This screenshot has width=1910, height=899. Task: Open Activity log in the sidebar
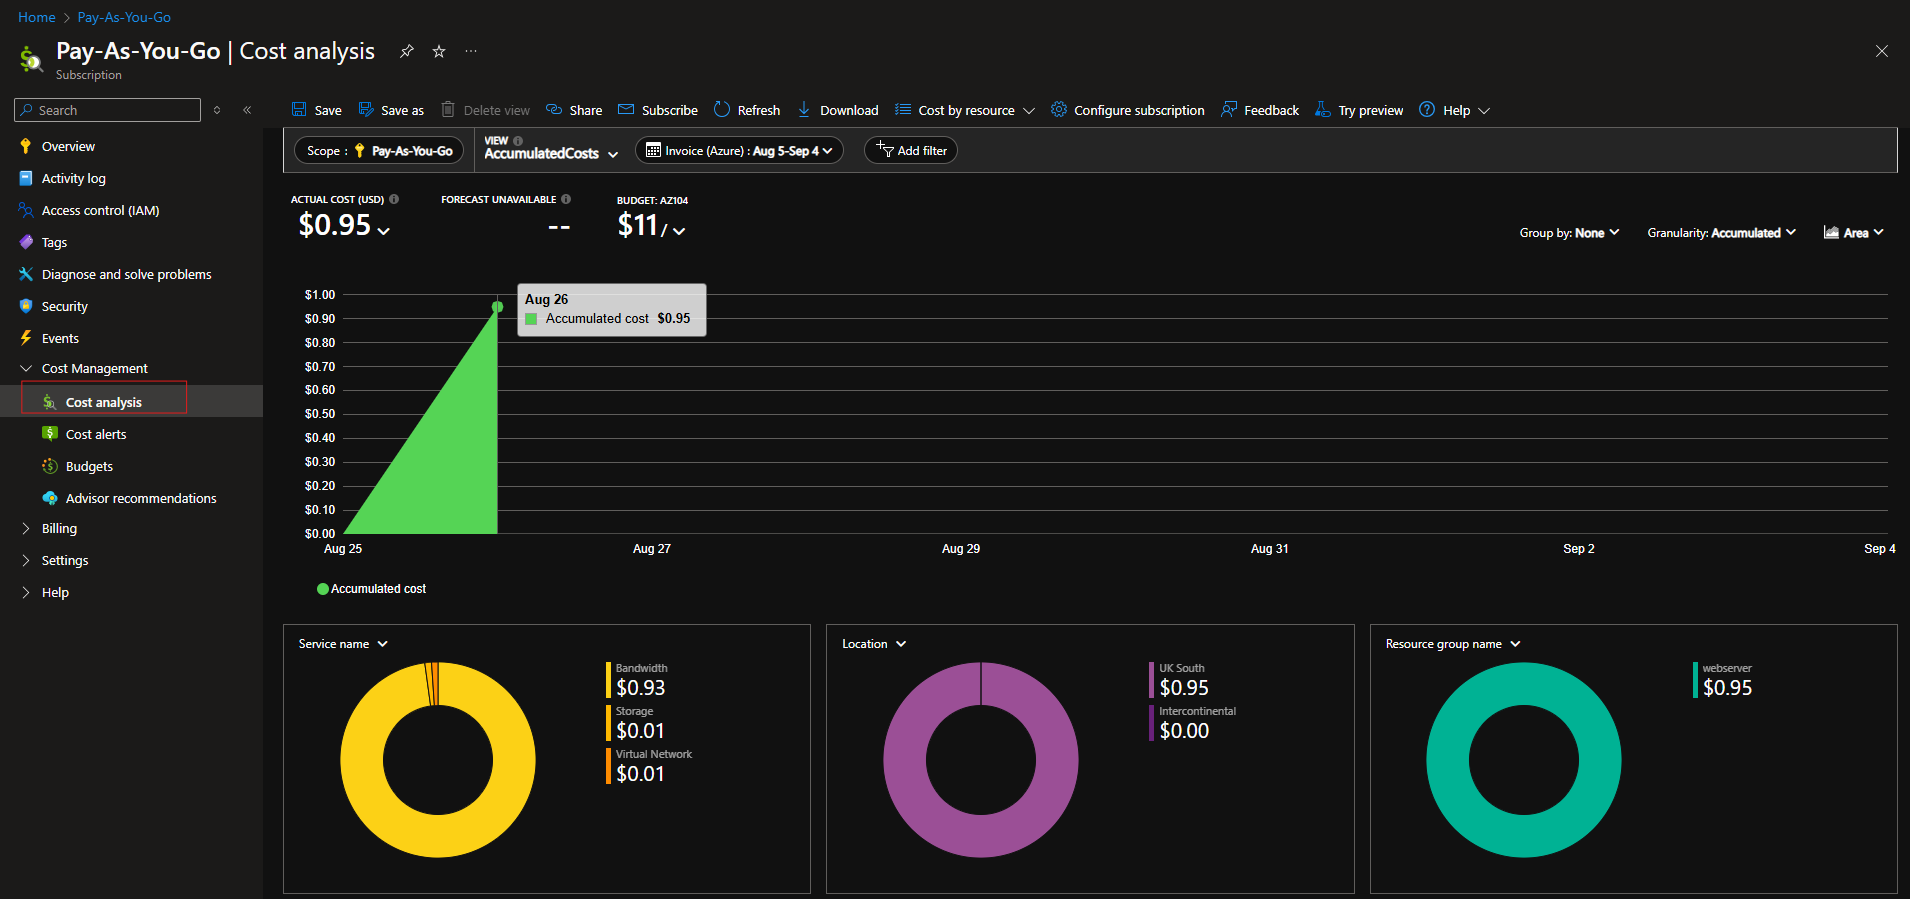(73, 178)
